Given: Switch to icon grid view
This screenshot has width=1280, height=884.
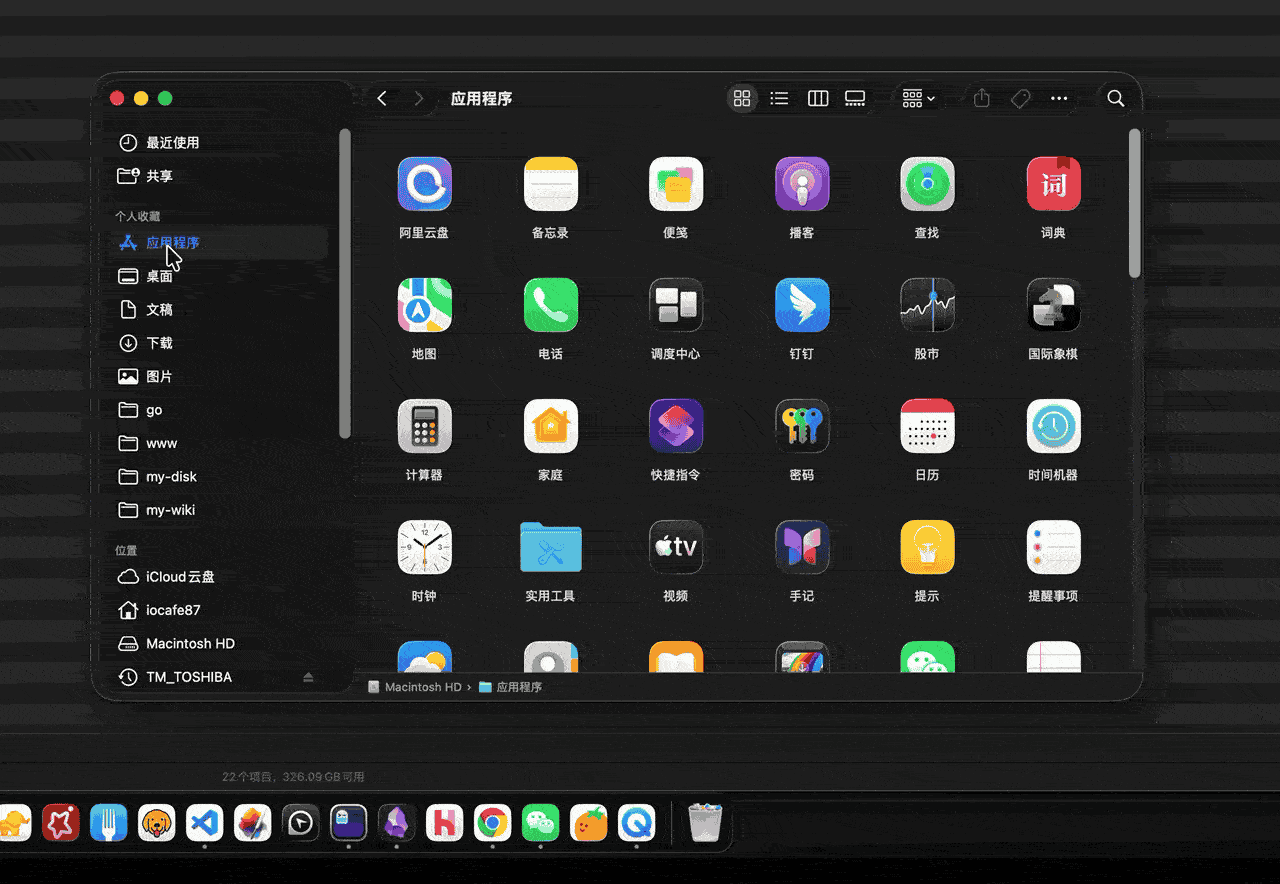Looking at the screenshot, I should pos(742,98).
